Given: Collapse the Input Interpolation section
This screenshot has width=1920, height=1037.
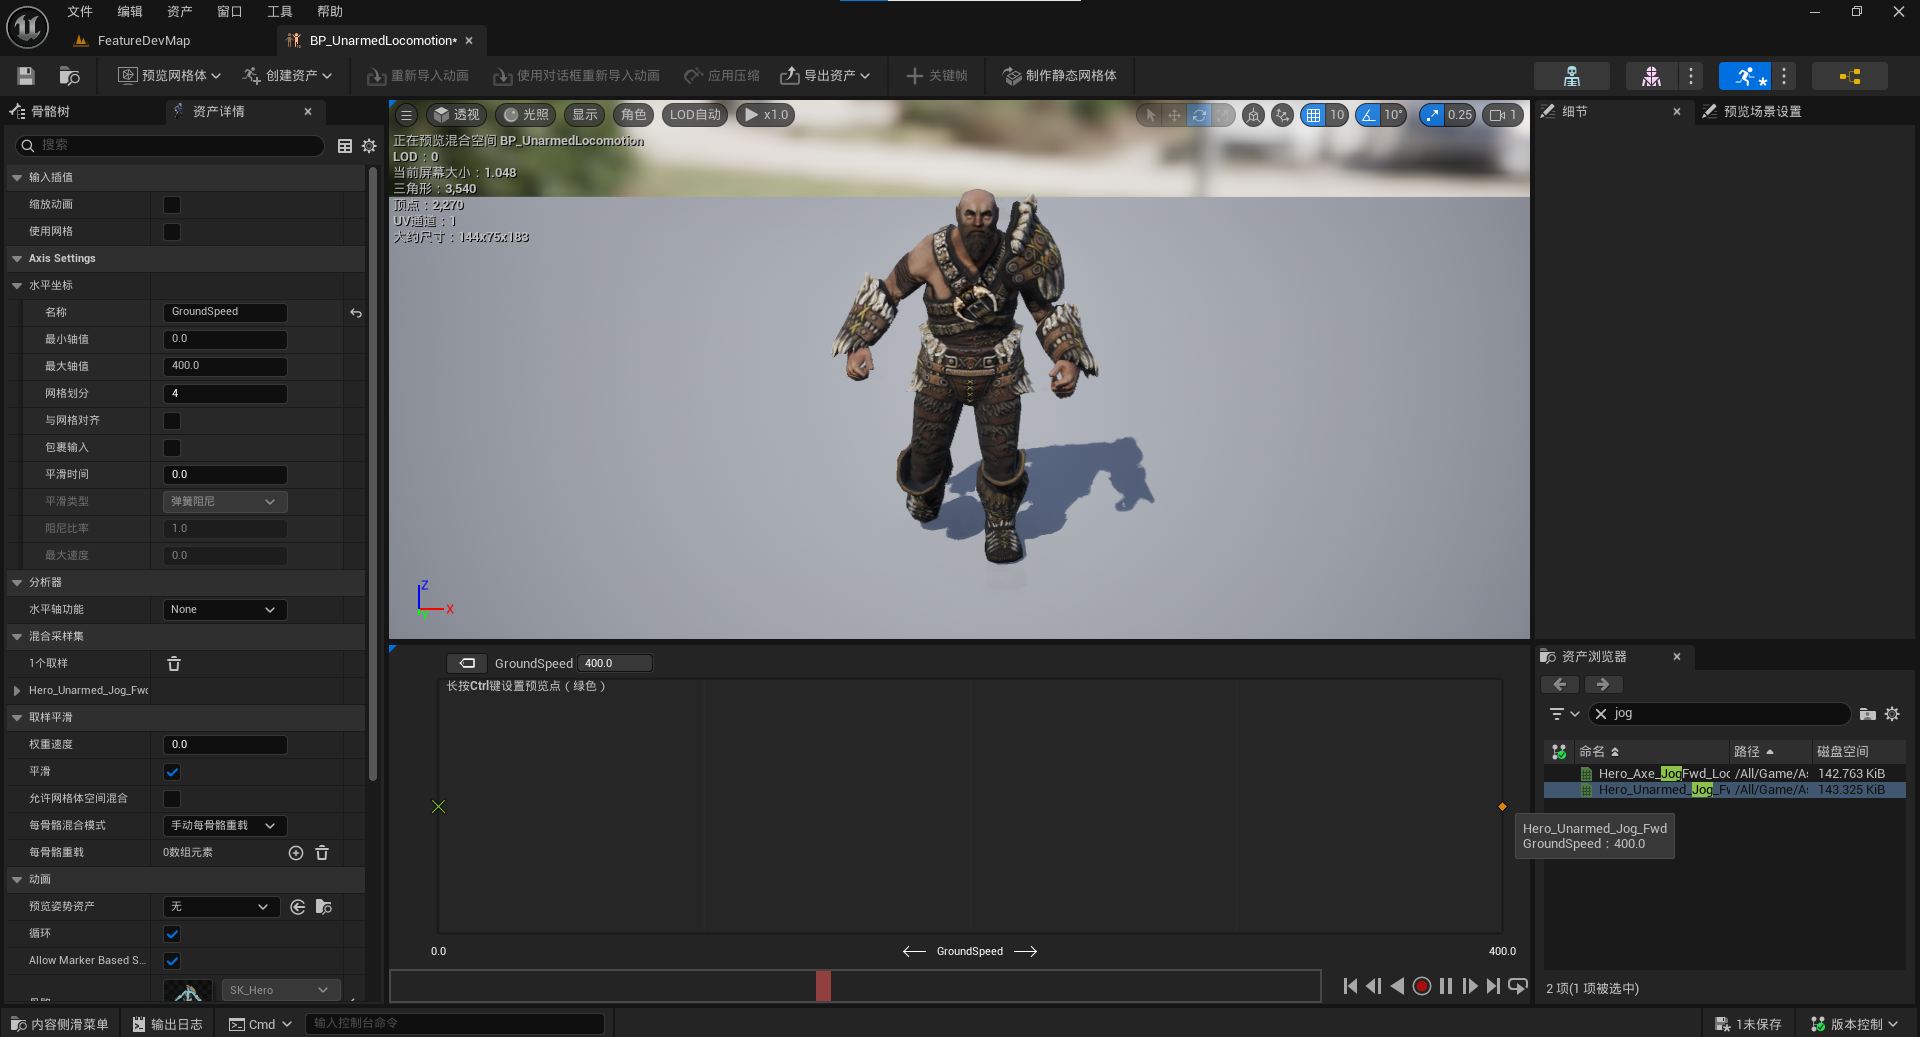Looking at the screenshot, I should [x=17, y=178].
